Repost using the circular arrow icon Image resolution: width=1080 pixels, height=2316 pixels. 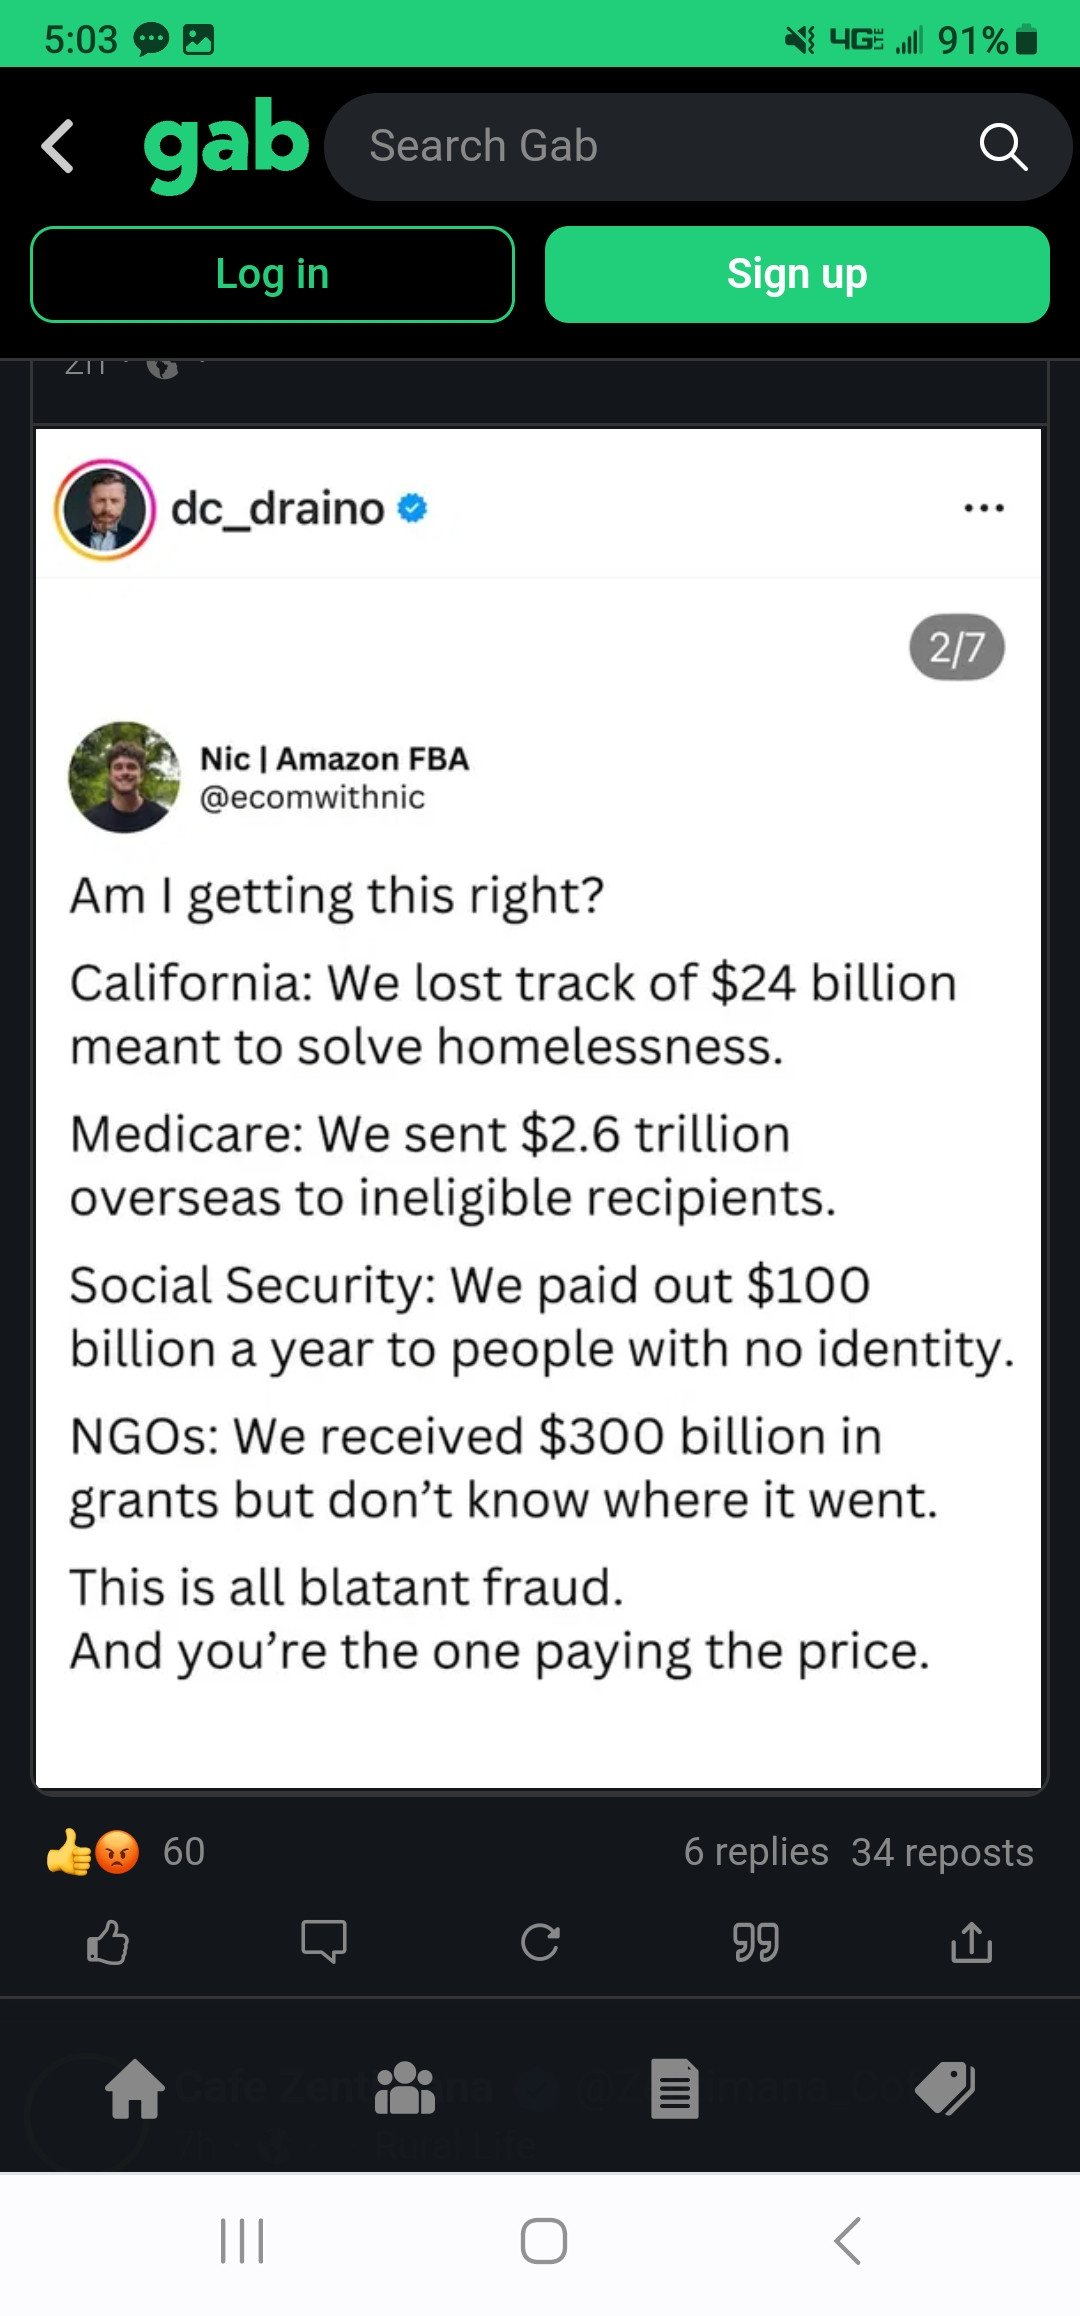[540, 1942]
